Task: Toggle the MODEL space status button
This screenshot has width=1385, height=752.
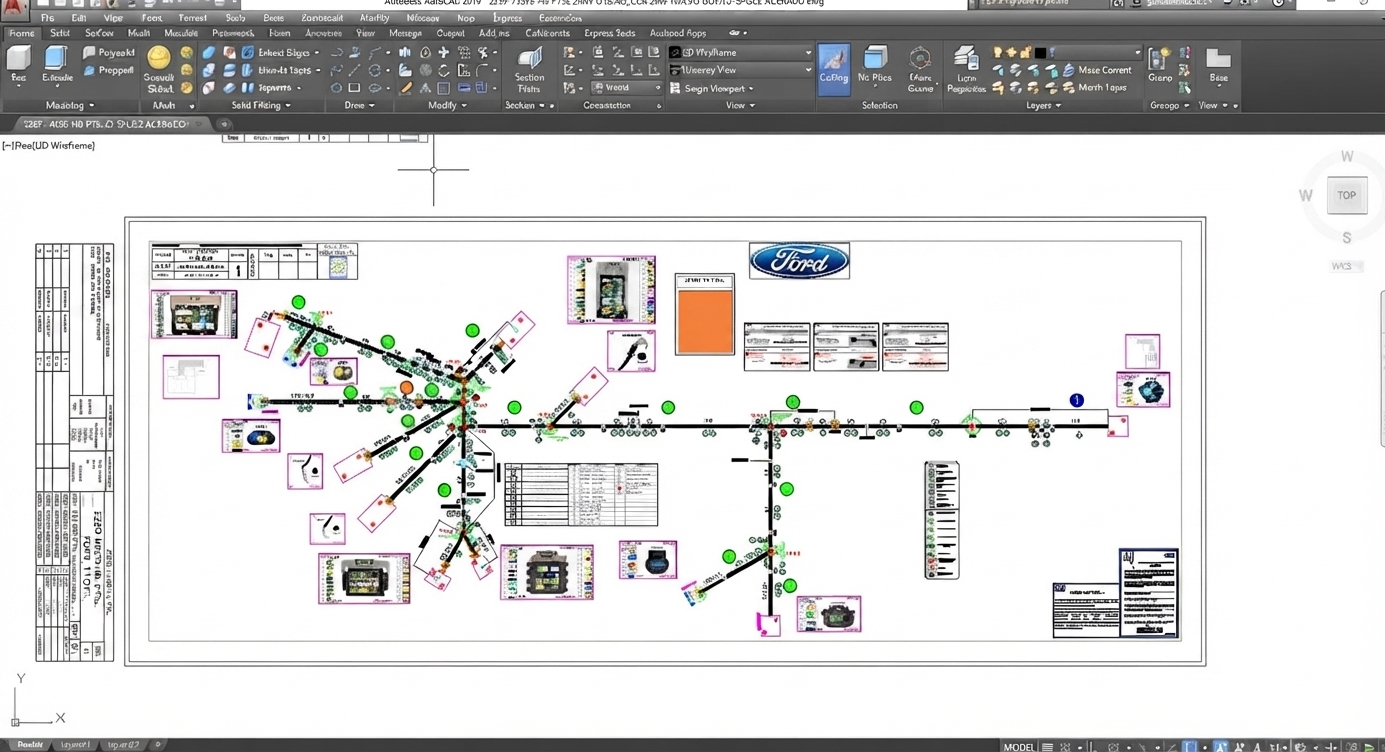Action: [1018, 746]
